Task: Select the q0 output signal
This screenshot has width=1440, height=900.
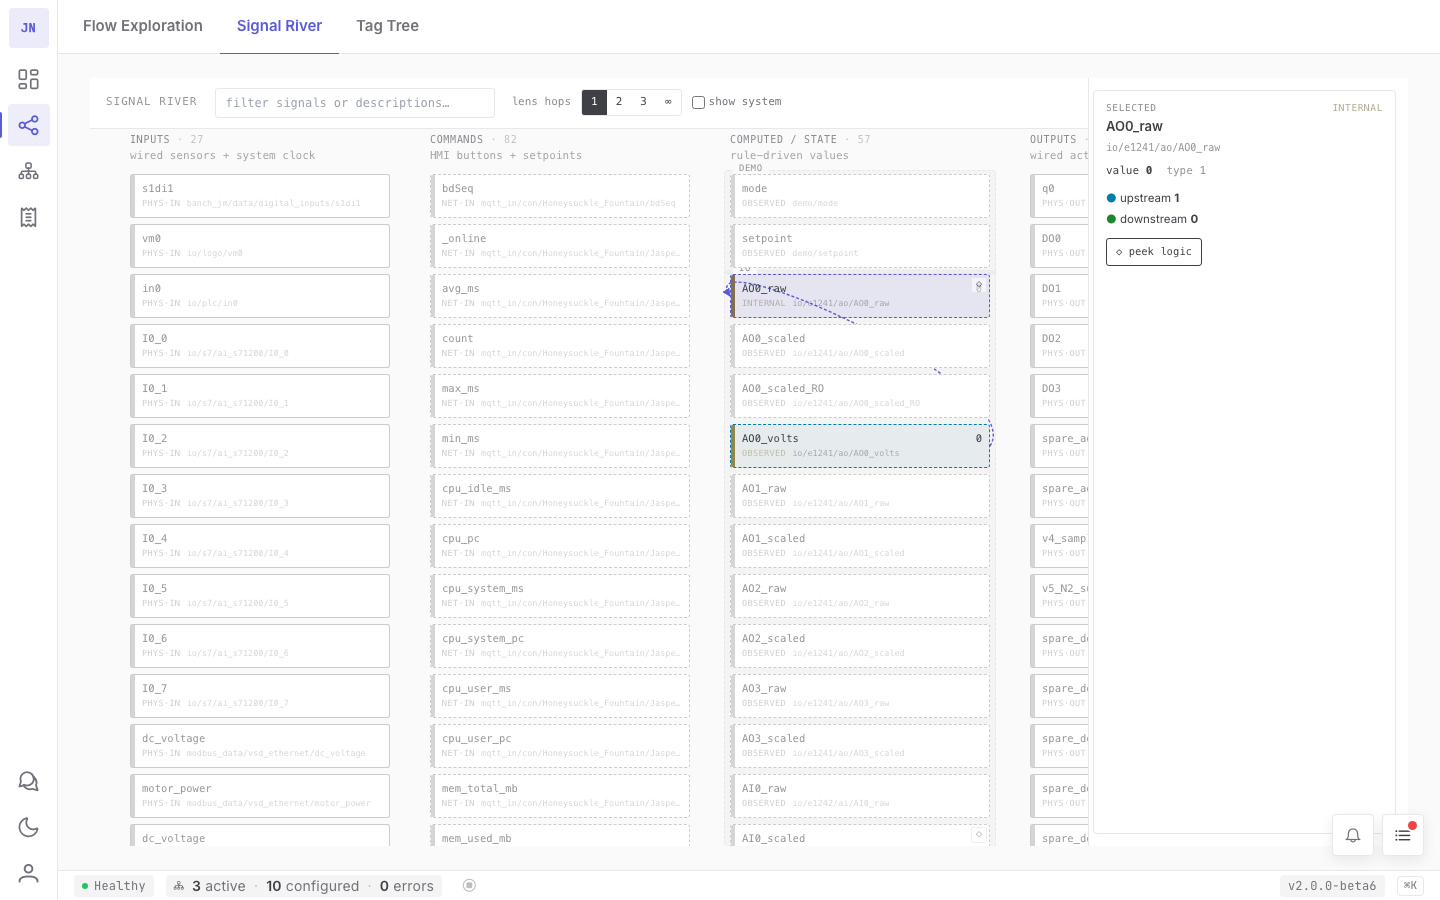Action: point(1059,196)
